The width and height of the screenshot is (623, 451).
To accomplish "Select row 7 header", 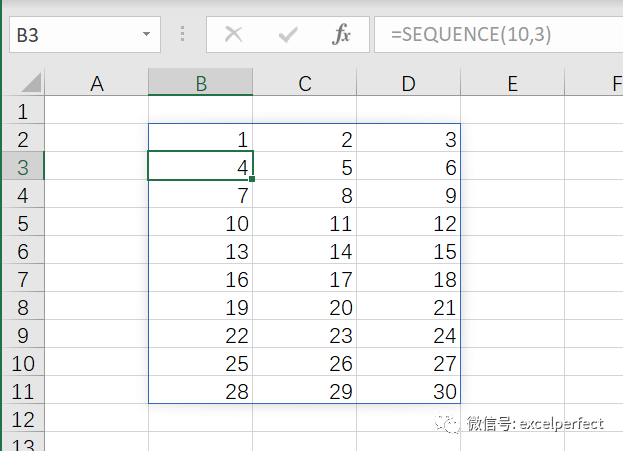I will [23, 279].
